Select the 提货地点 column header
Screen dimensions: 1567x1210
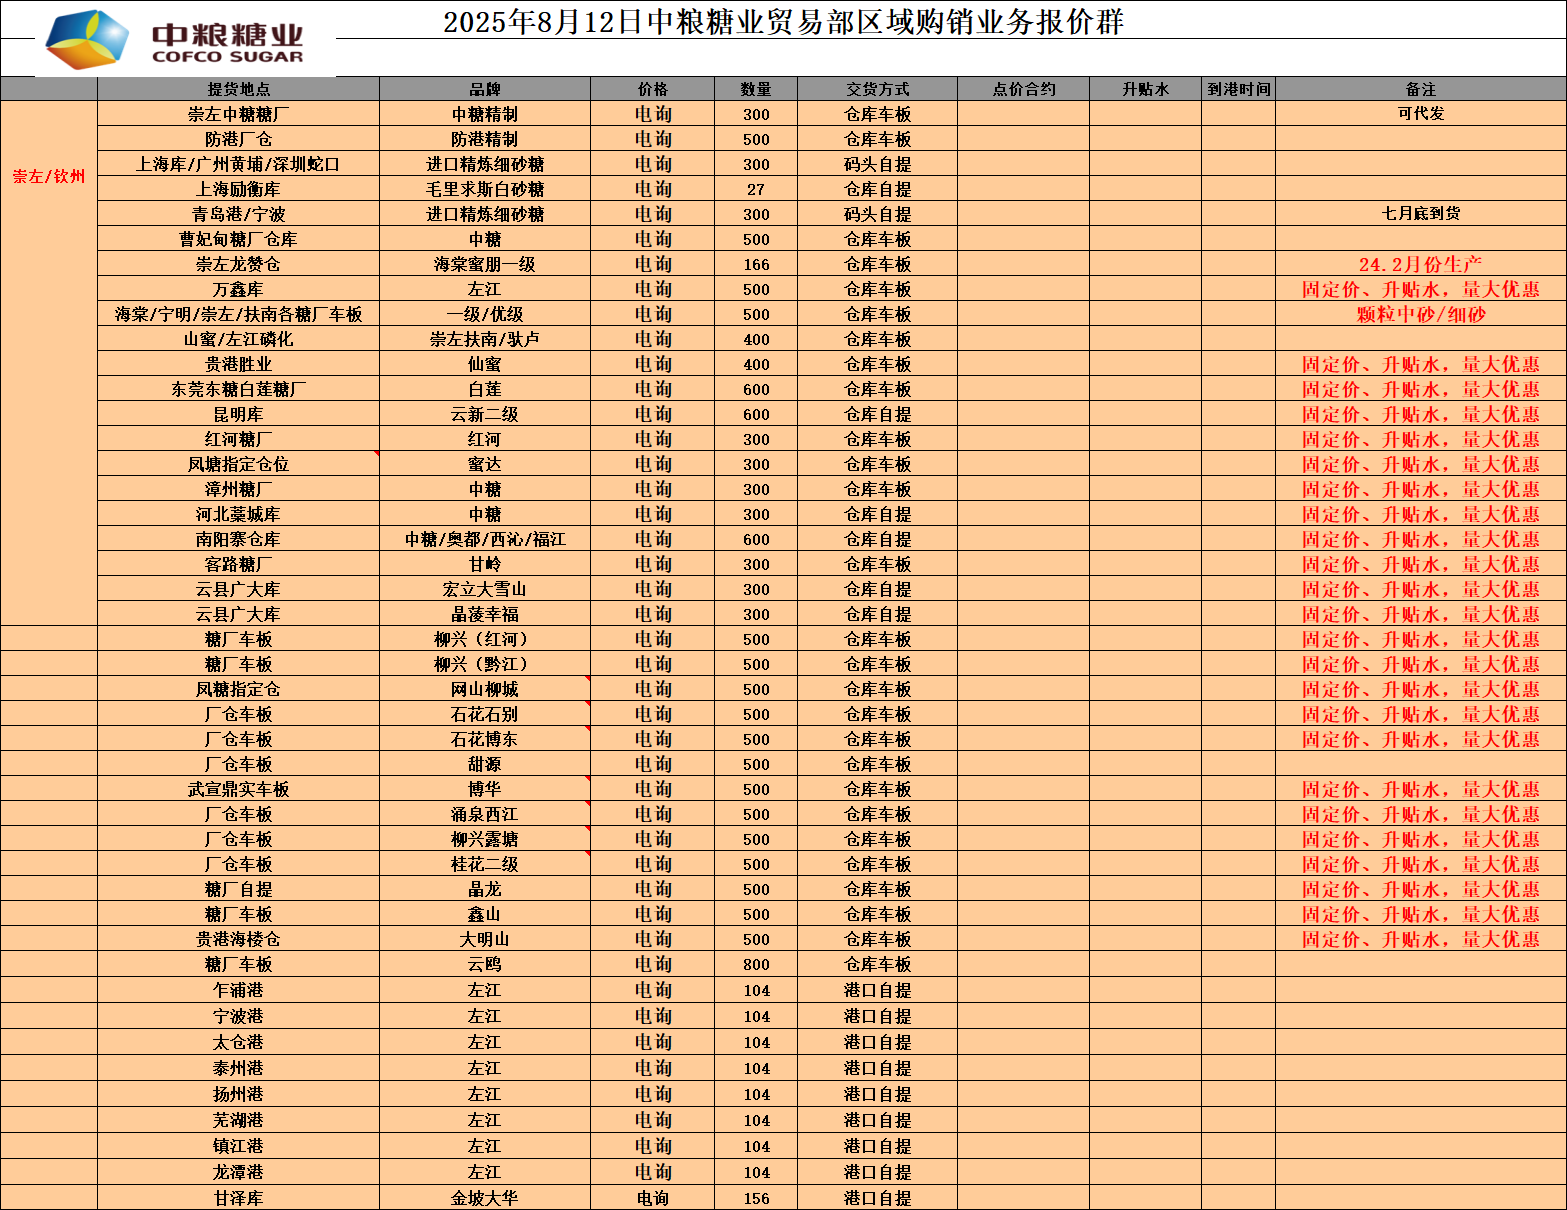coord(238,89)
